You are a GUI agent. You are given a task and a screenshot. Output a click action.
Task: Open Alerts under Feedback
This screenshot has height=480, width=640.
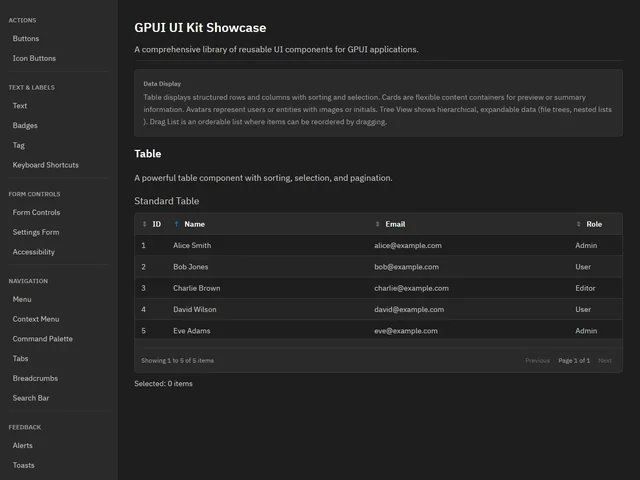(22, 445)
